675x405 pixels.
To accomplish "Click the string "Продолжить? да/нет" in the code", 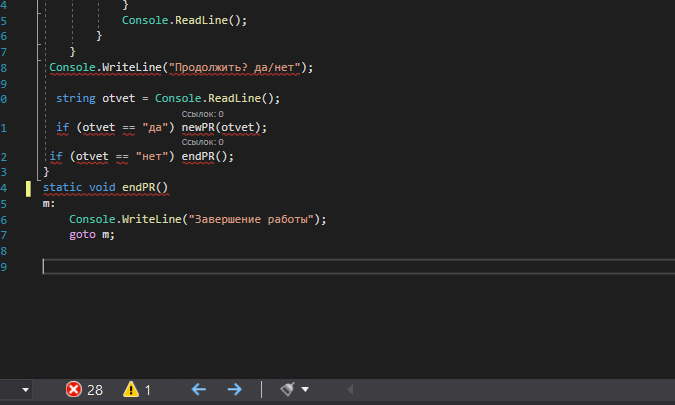I will click(x=235, y=68).
